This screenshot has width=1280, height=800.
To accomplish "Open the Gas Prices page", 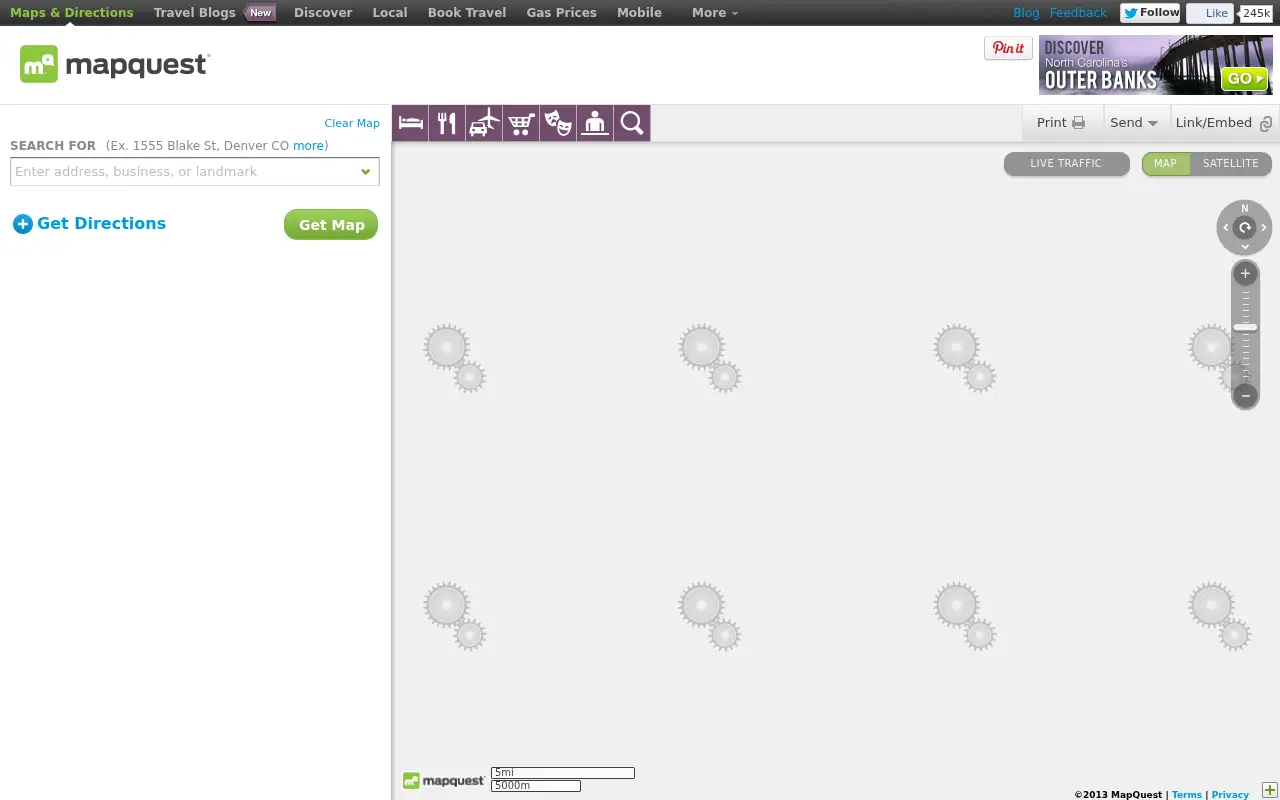I will pyautogui.click(x=562, y=13).
